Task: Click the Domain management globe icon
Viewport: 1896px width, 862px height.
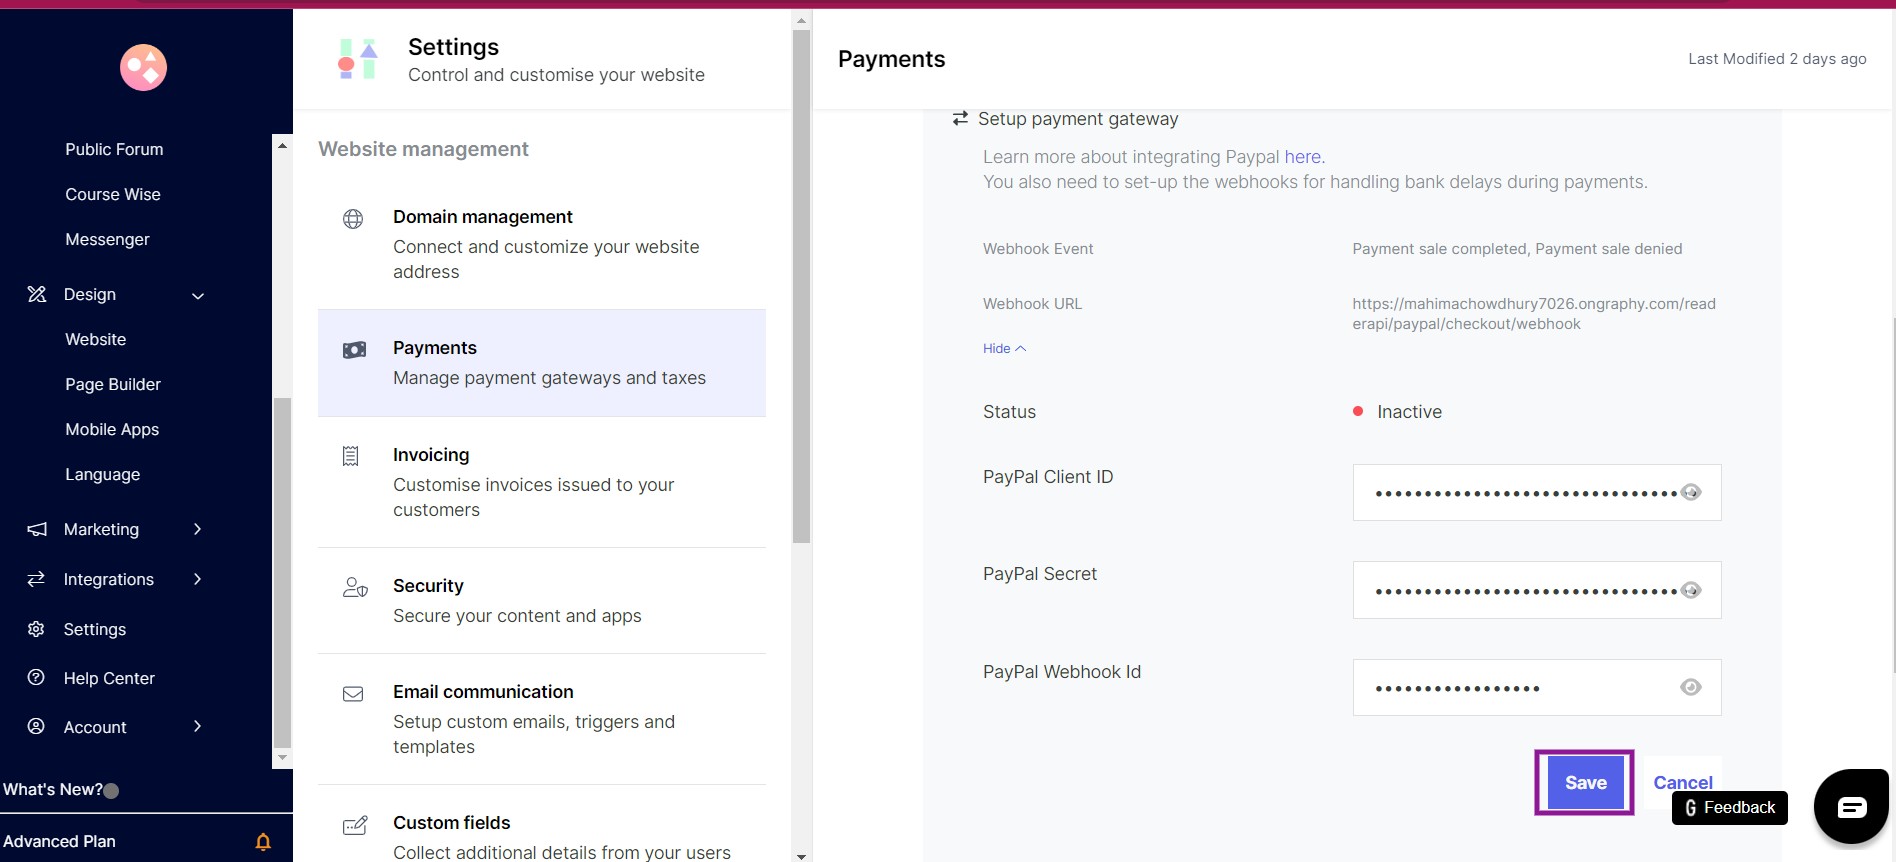Action: point(353,219)
